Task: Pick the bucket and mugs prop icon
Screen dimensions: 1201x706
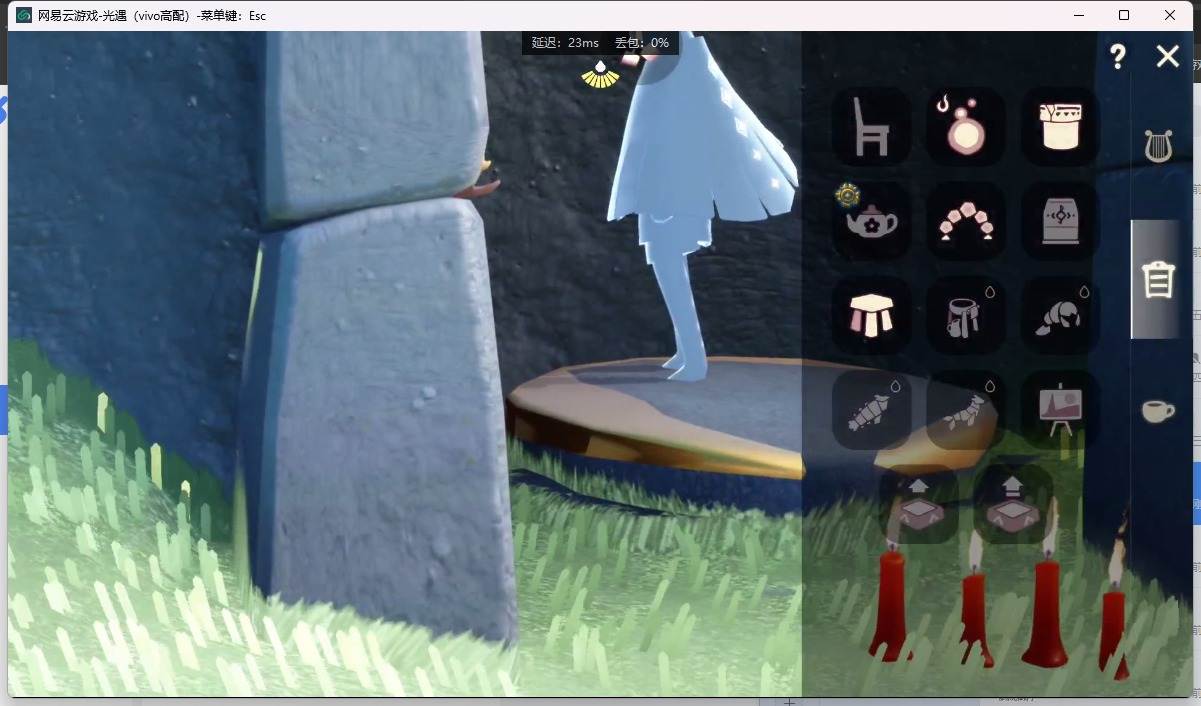Action: (x=965, y=315)
